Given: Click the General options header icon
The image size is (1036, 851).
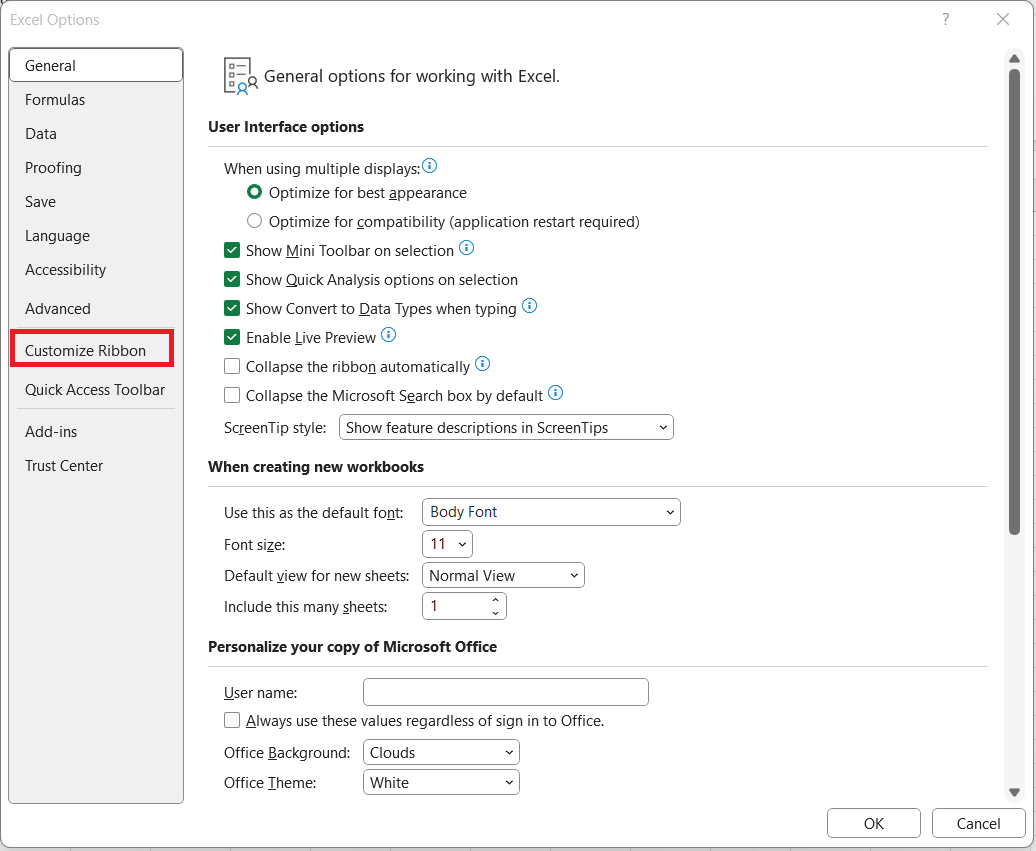Looking at the screenshot, I should coord(240,76).
